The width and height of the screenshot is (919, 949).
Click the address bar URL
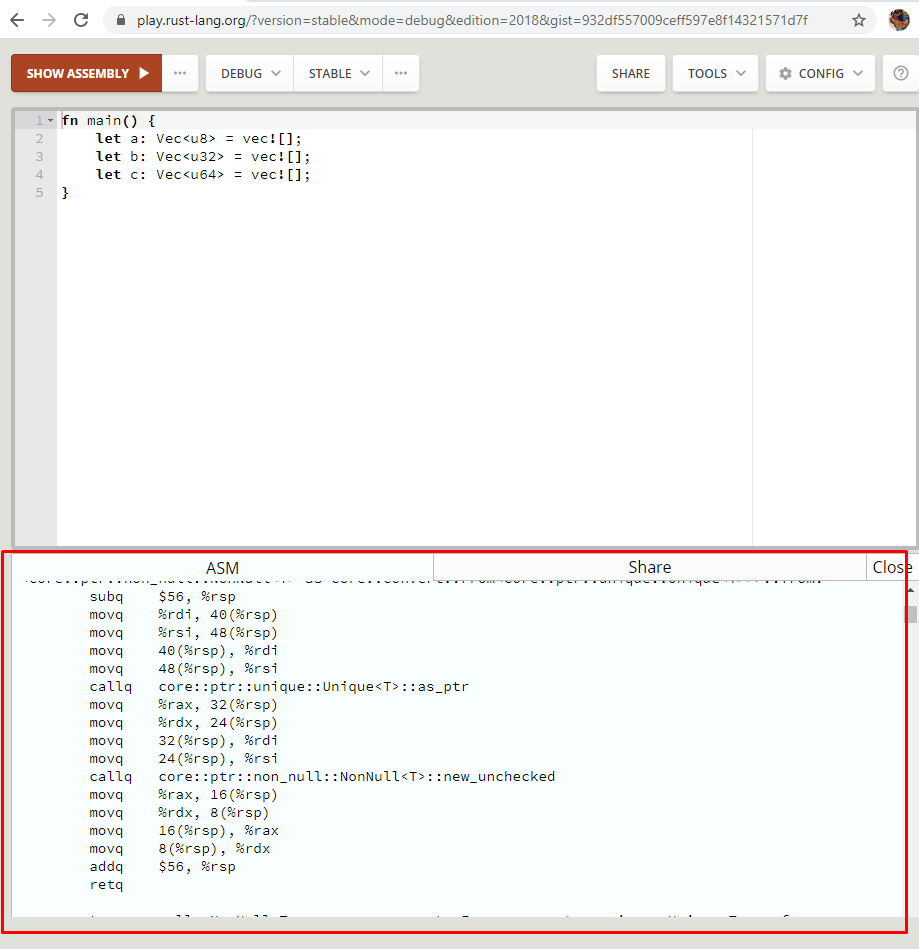tap(472, 20)
